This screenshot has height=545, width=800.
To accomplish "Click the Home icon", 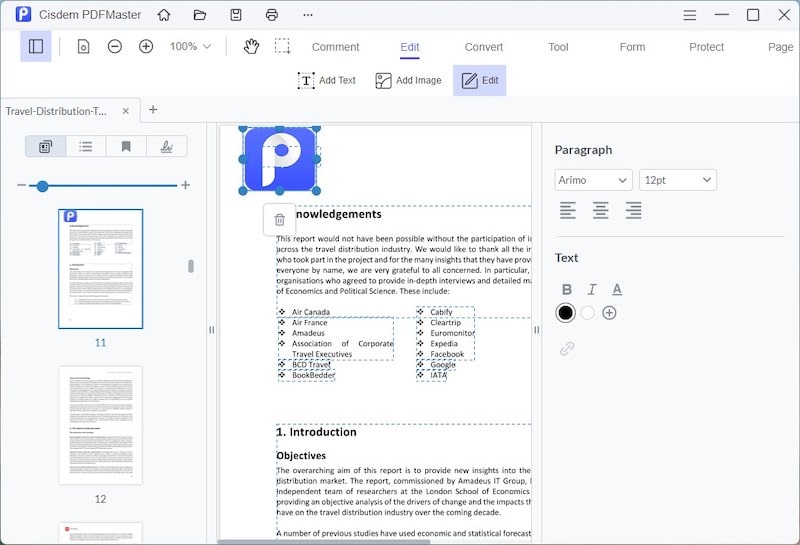I will [x=164, y=15].
